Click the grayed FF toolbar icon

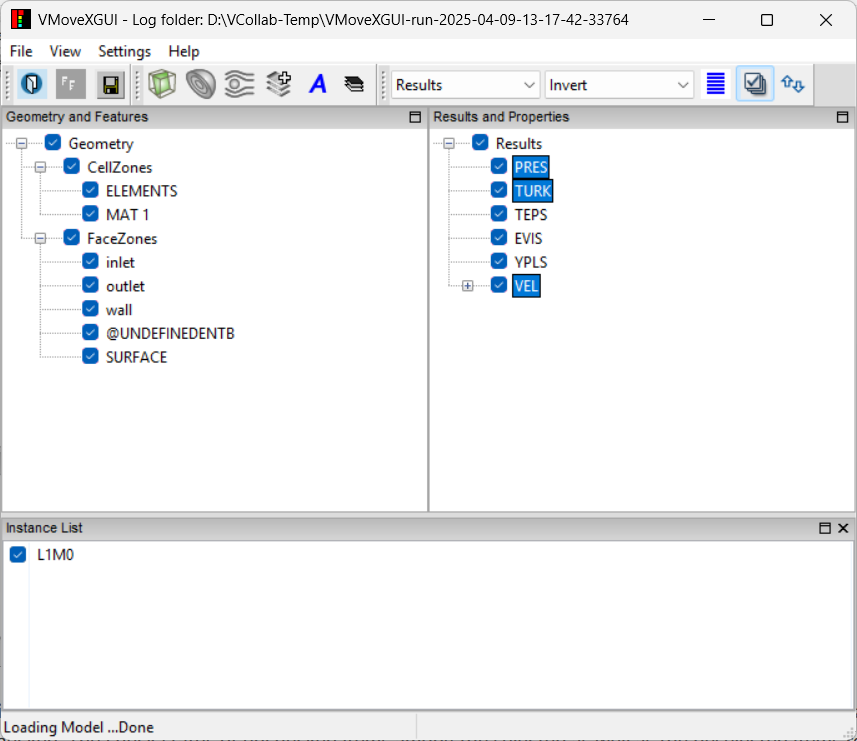[x=71, y=84]
